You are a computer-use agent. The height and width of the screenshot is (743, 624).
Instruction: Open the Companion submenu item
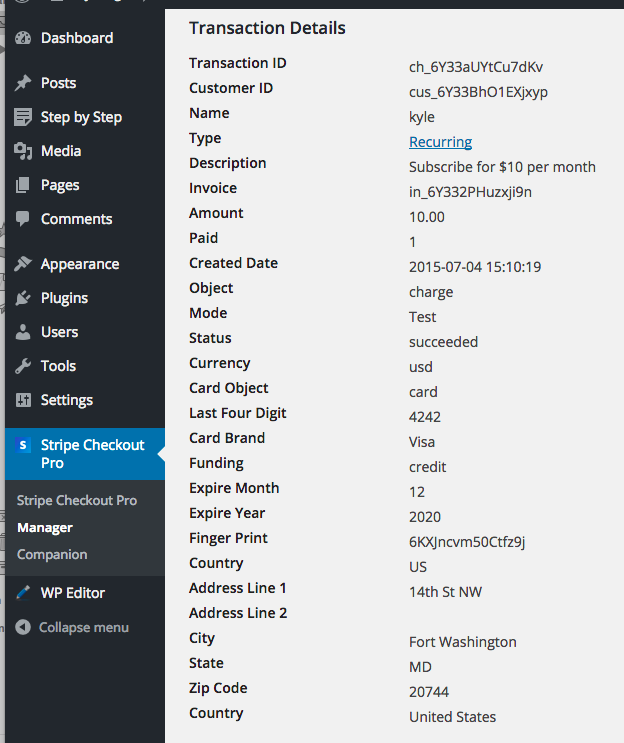(x=52, y=554)
